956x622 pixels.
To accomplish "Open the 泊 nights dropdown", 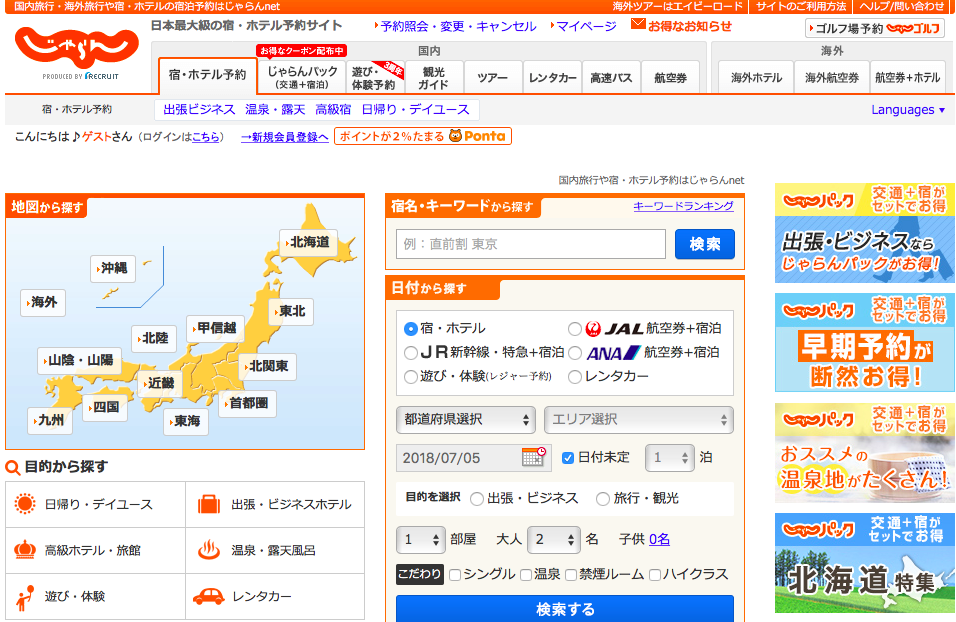I will click(x=669, y=457).
